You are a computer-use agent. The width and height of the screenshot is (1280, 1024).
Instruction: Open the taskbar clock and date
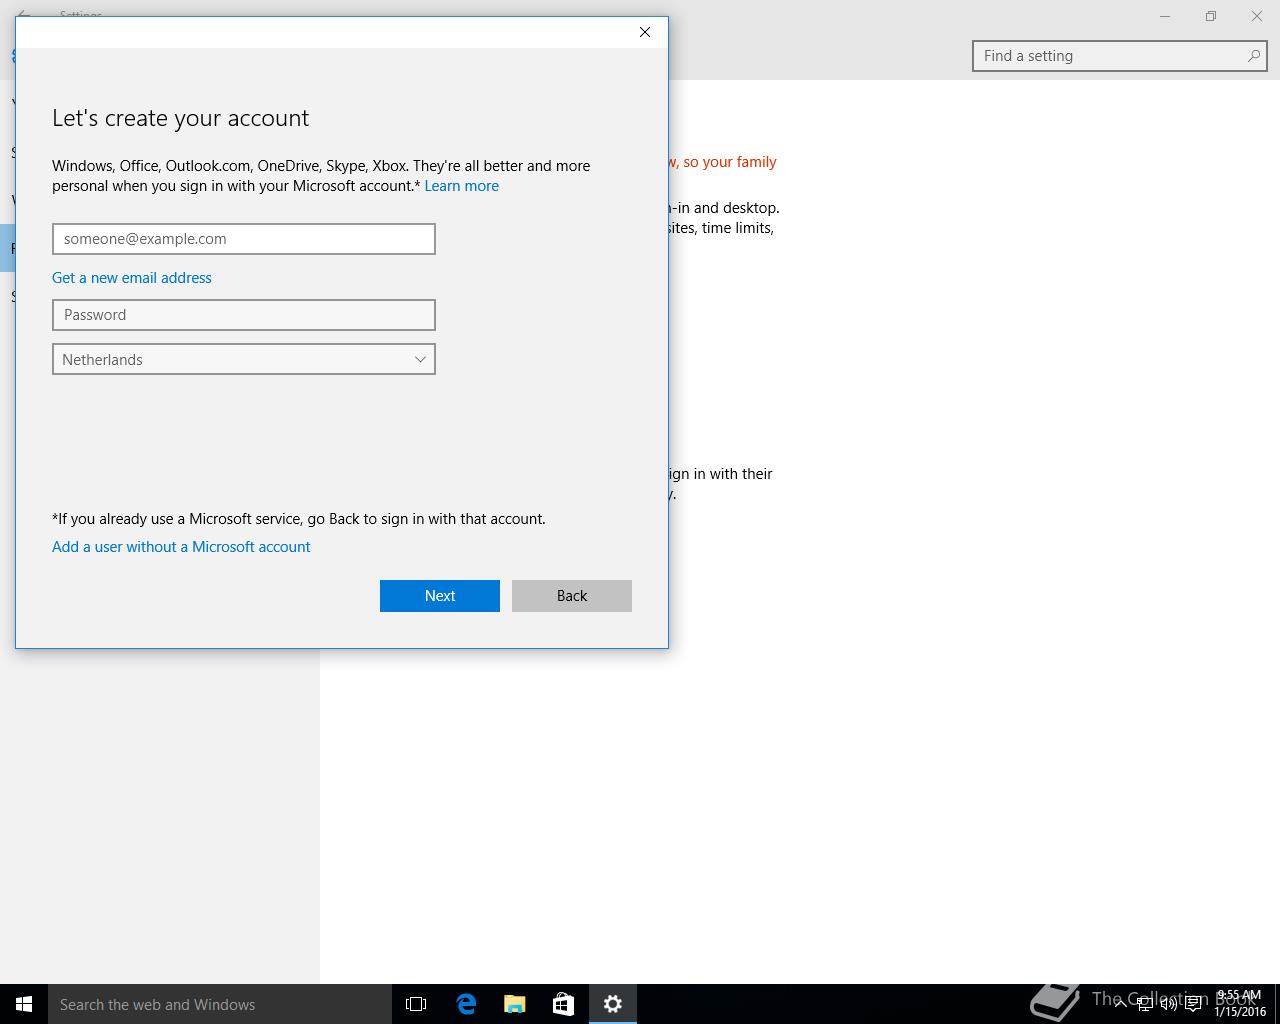tap(1240, 1004)
